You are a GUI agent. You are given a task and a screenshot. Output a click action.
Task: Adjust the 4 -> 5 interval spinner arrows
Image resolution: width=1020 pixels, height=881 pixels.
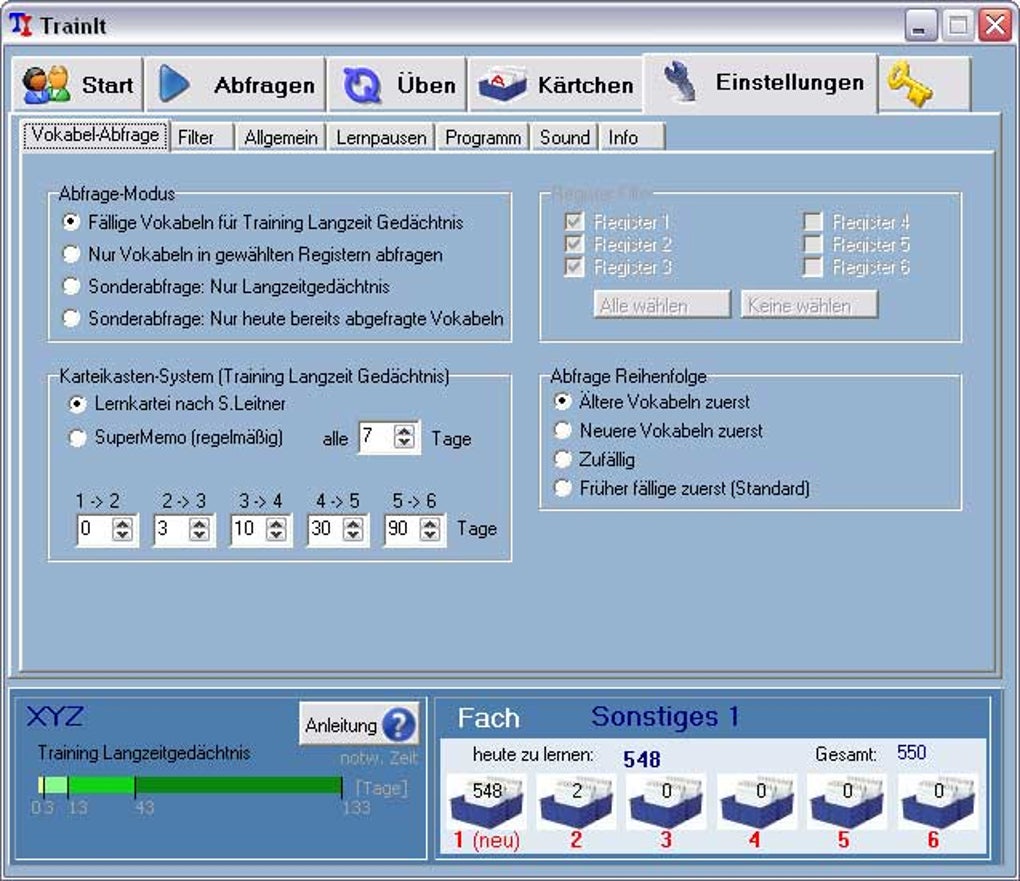pos(353,529)
